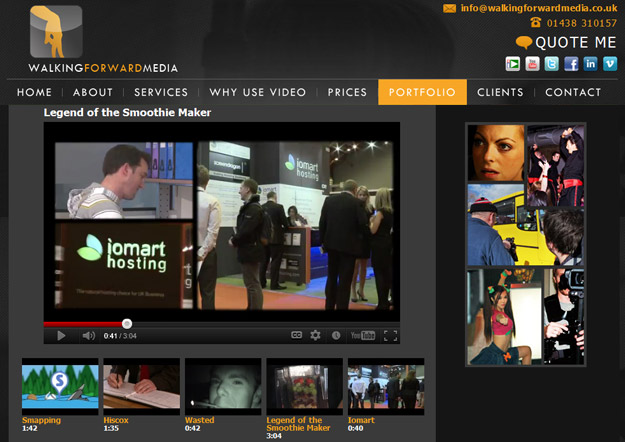
Task: Click the orange speech bubble icon
Action: (x=524, y=42)
